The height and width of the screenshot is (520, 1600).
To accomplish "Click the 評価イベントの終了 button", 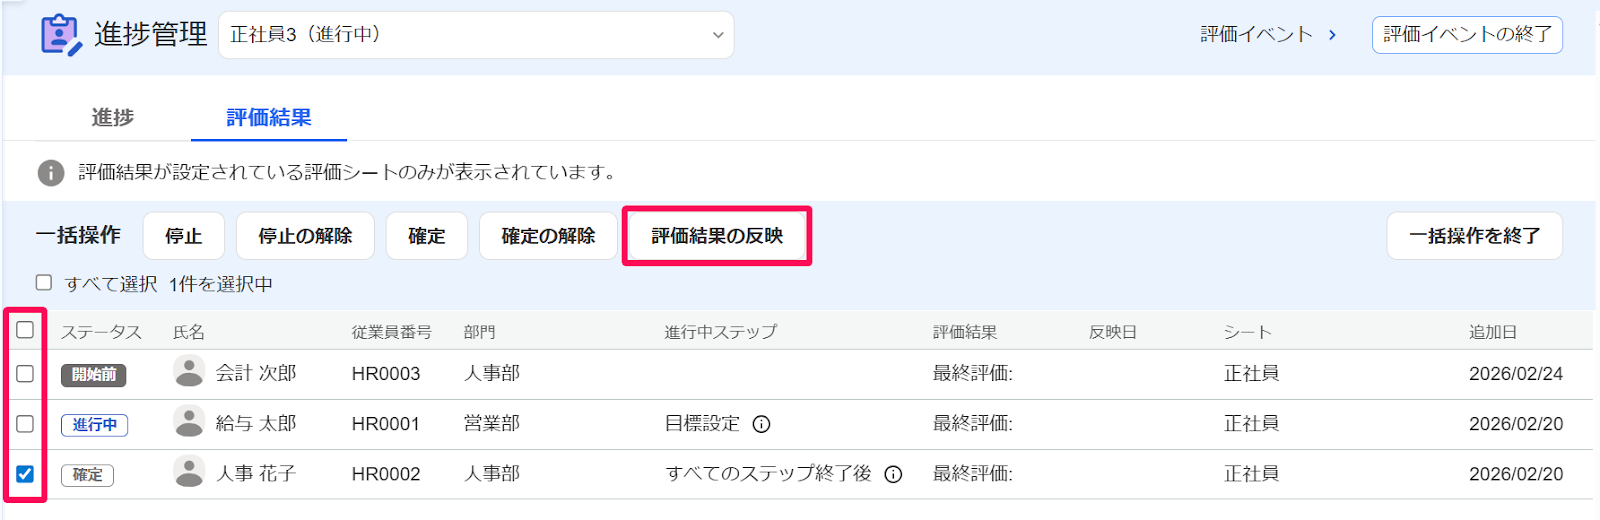I will [1467, 35].
